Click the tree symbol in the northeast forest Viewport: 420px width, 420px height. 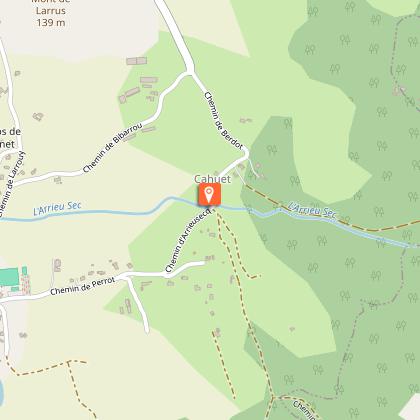pyautogui.click(x=345, y=40)
